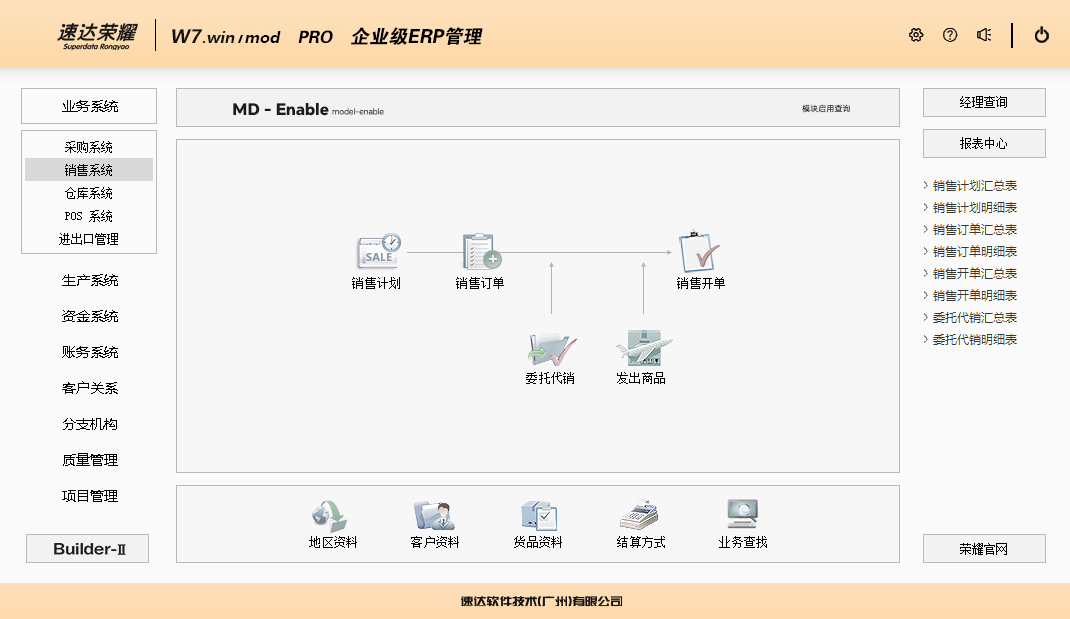Open the 业务查找 business search icon
The width and height of the screenshot is (1070, 619).
tap(742, 516)
